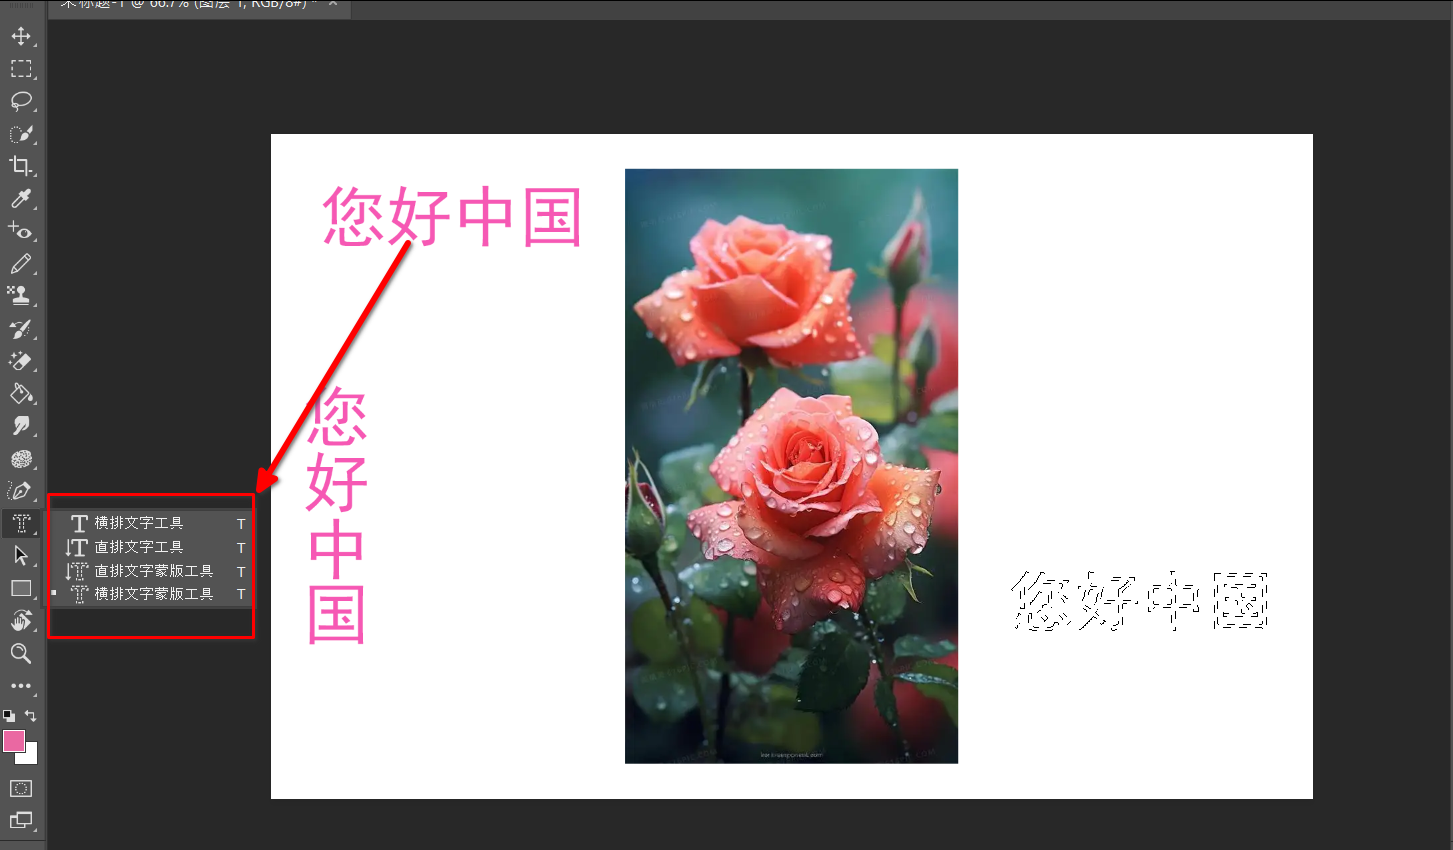The height and width of the screenshot is (850, 1453).
Task: Choose the Rectangle shape tool
Action: (21, 588)
